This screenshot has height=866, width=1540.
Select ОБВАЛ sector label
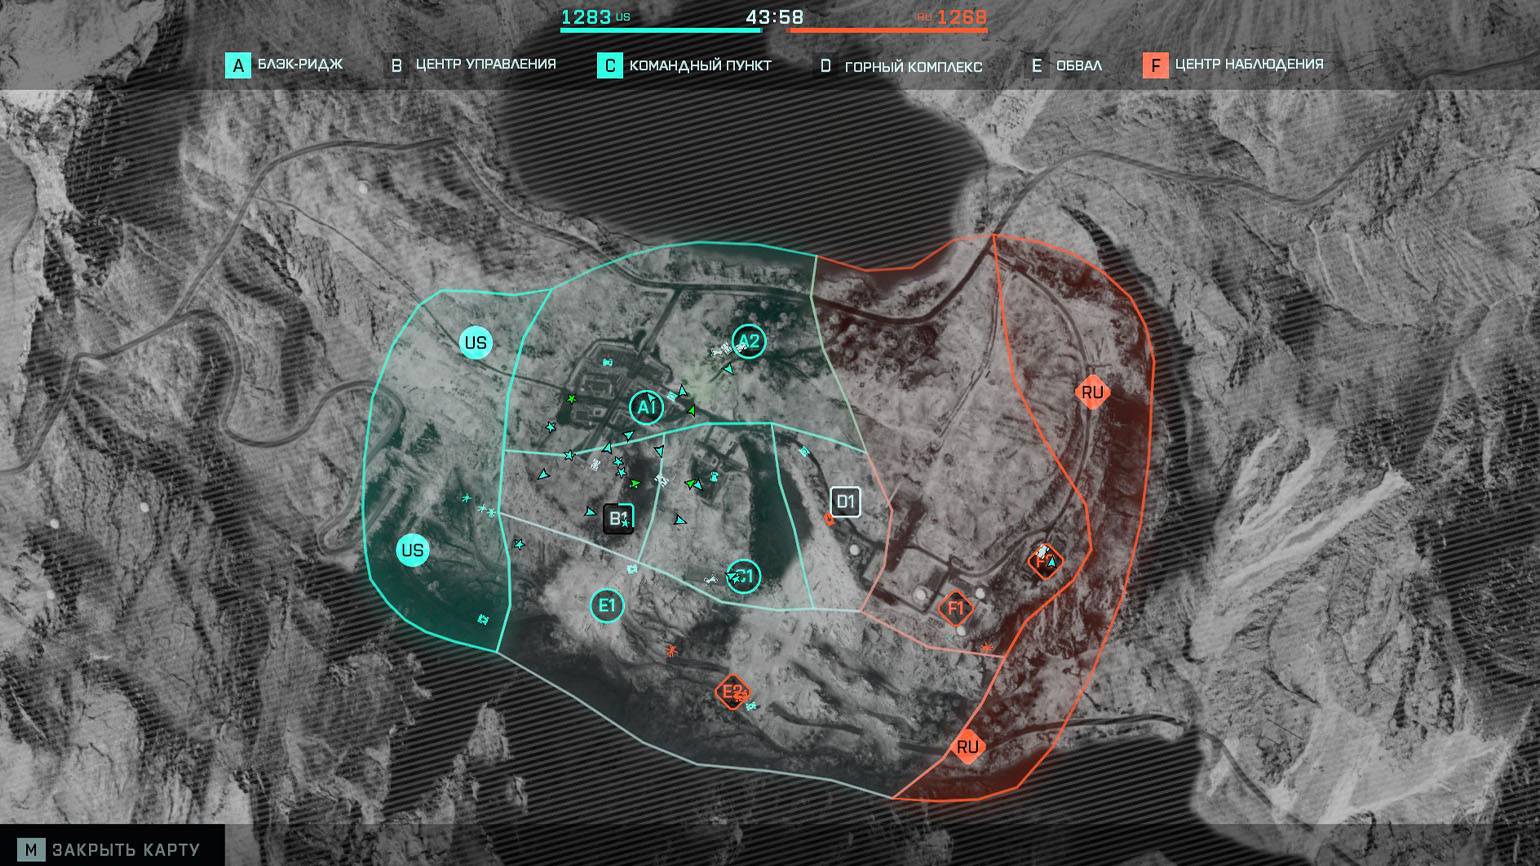click(x=1079, y=66)
